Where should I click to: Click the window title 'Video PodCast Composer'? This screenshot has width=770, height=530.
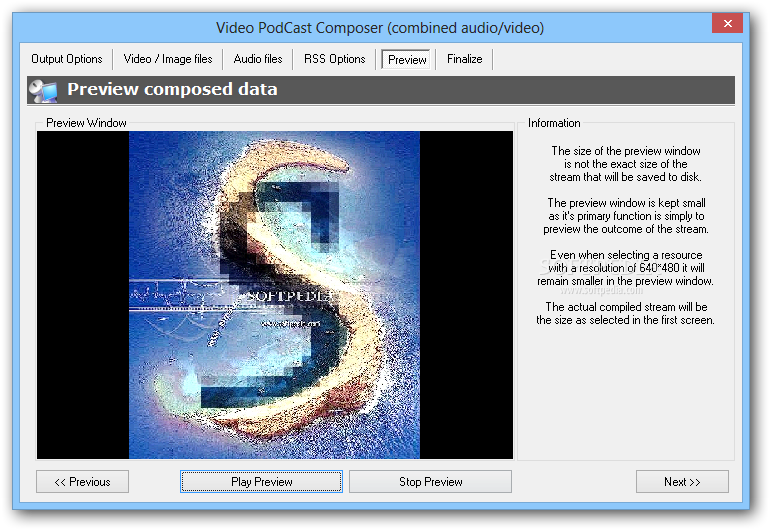pos(299,28)
